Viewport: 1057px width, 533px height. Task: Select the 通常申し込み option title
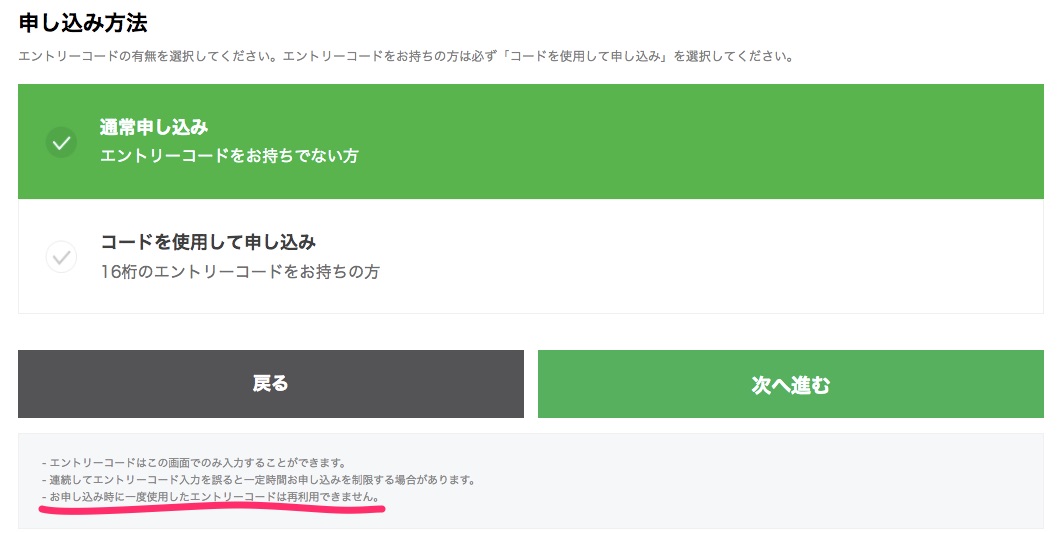[x=154, y=127]
